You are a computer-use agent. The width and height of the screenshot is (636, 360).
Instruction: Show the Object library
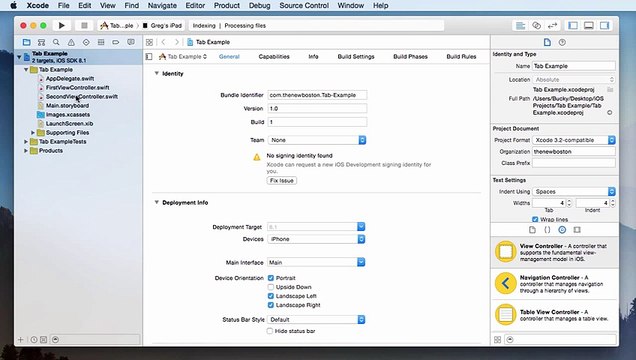point(562,230)
